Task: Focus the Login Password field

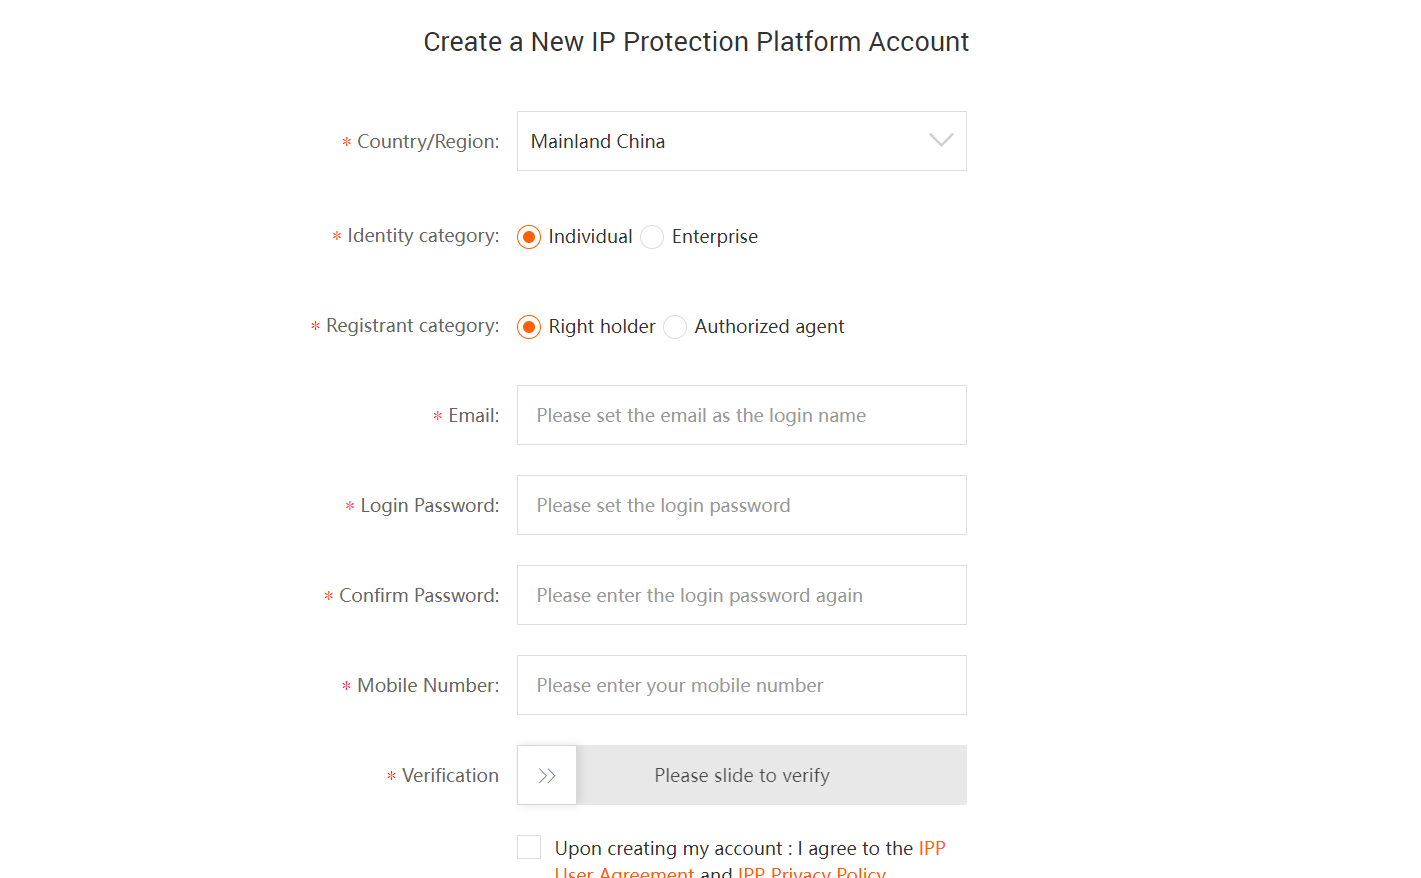Action: (x=741, y=505)
